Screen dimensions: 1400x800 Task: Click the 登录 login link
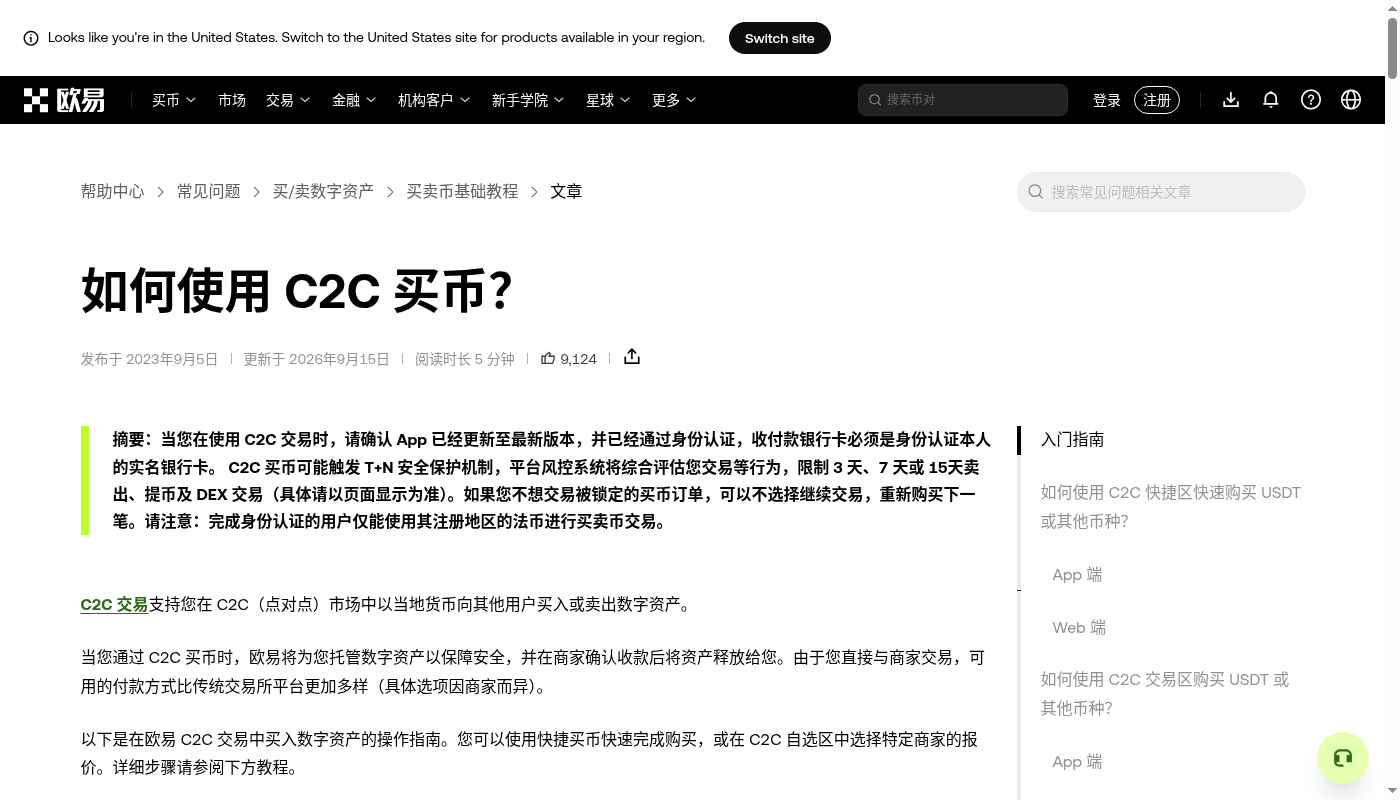[x=1107, y=100]
